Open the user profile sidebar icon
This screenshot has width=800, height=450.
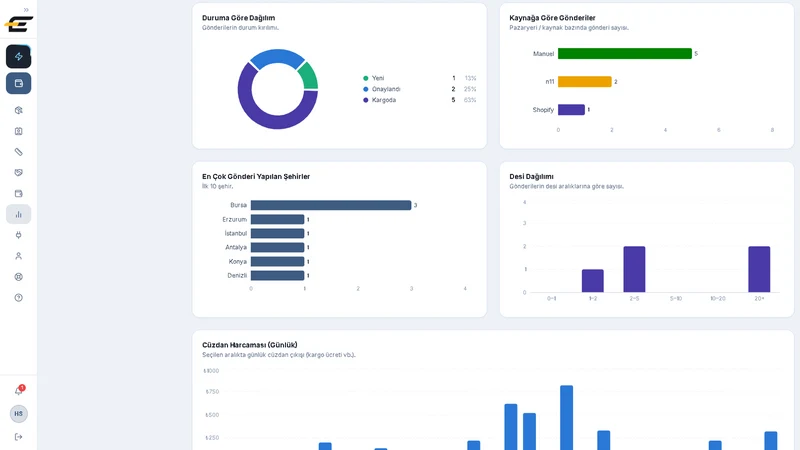point(18,256)
